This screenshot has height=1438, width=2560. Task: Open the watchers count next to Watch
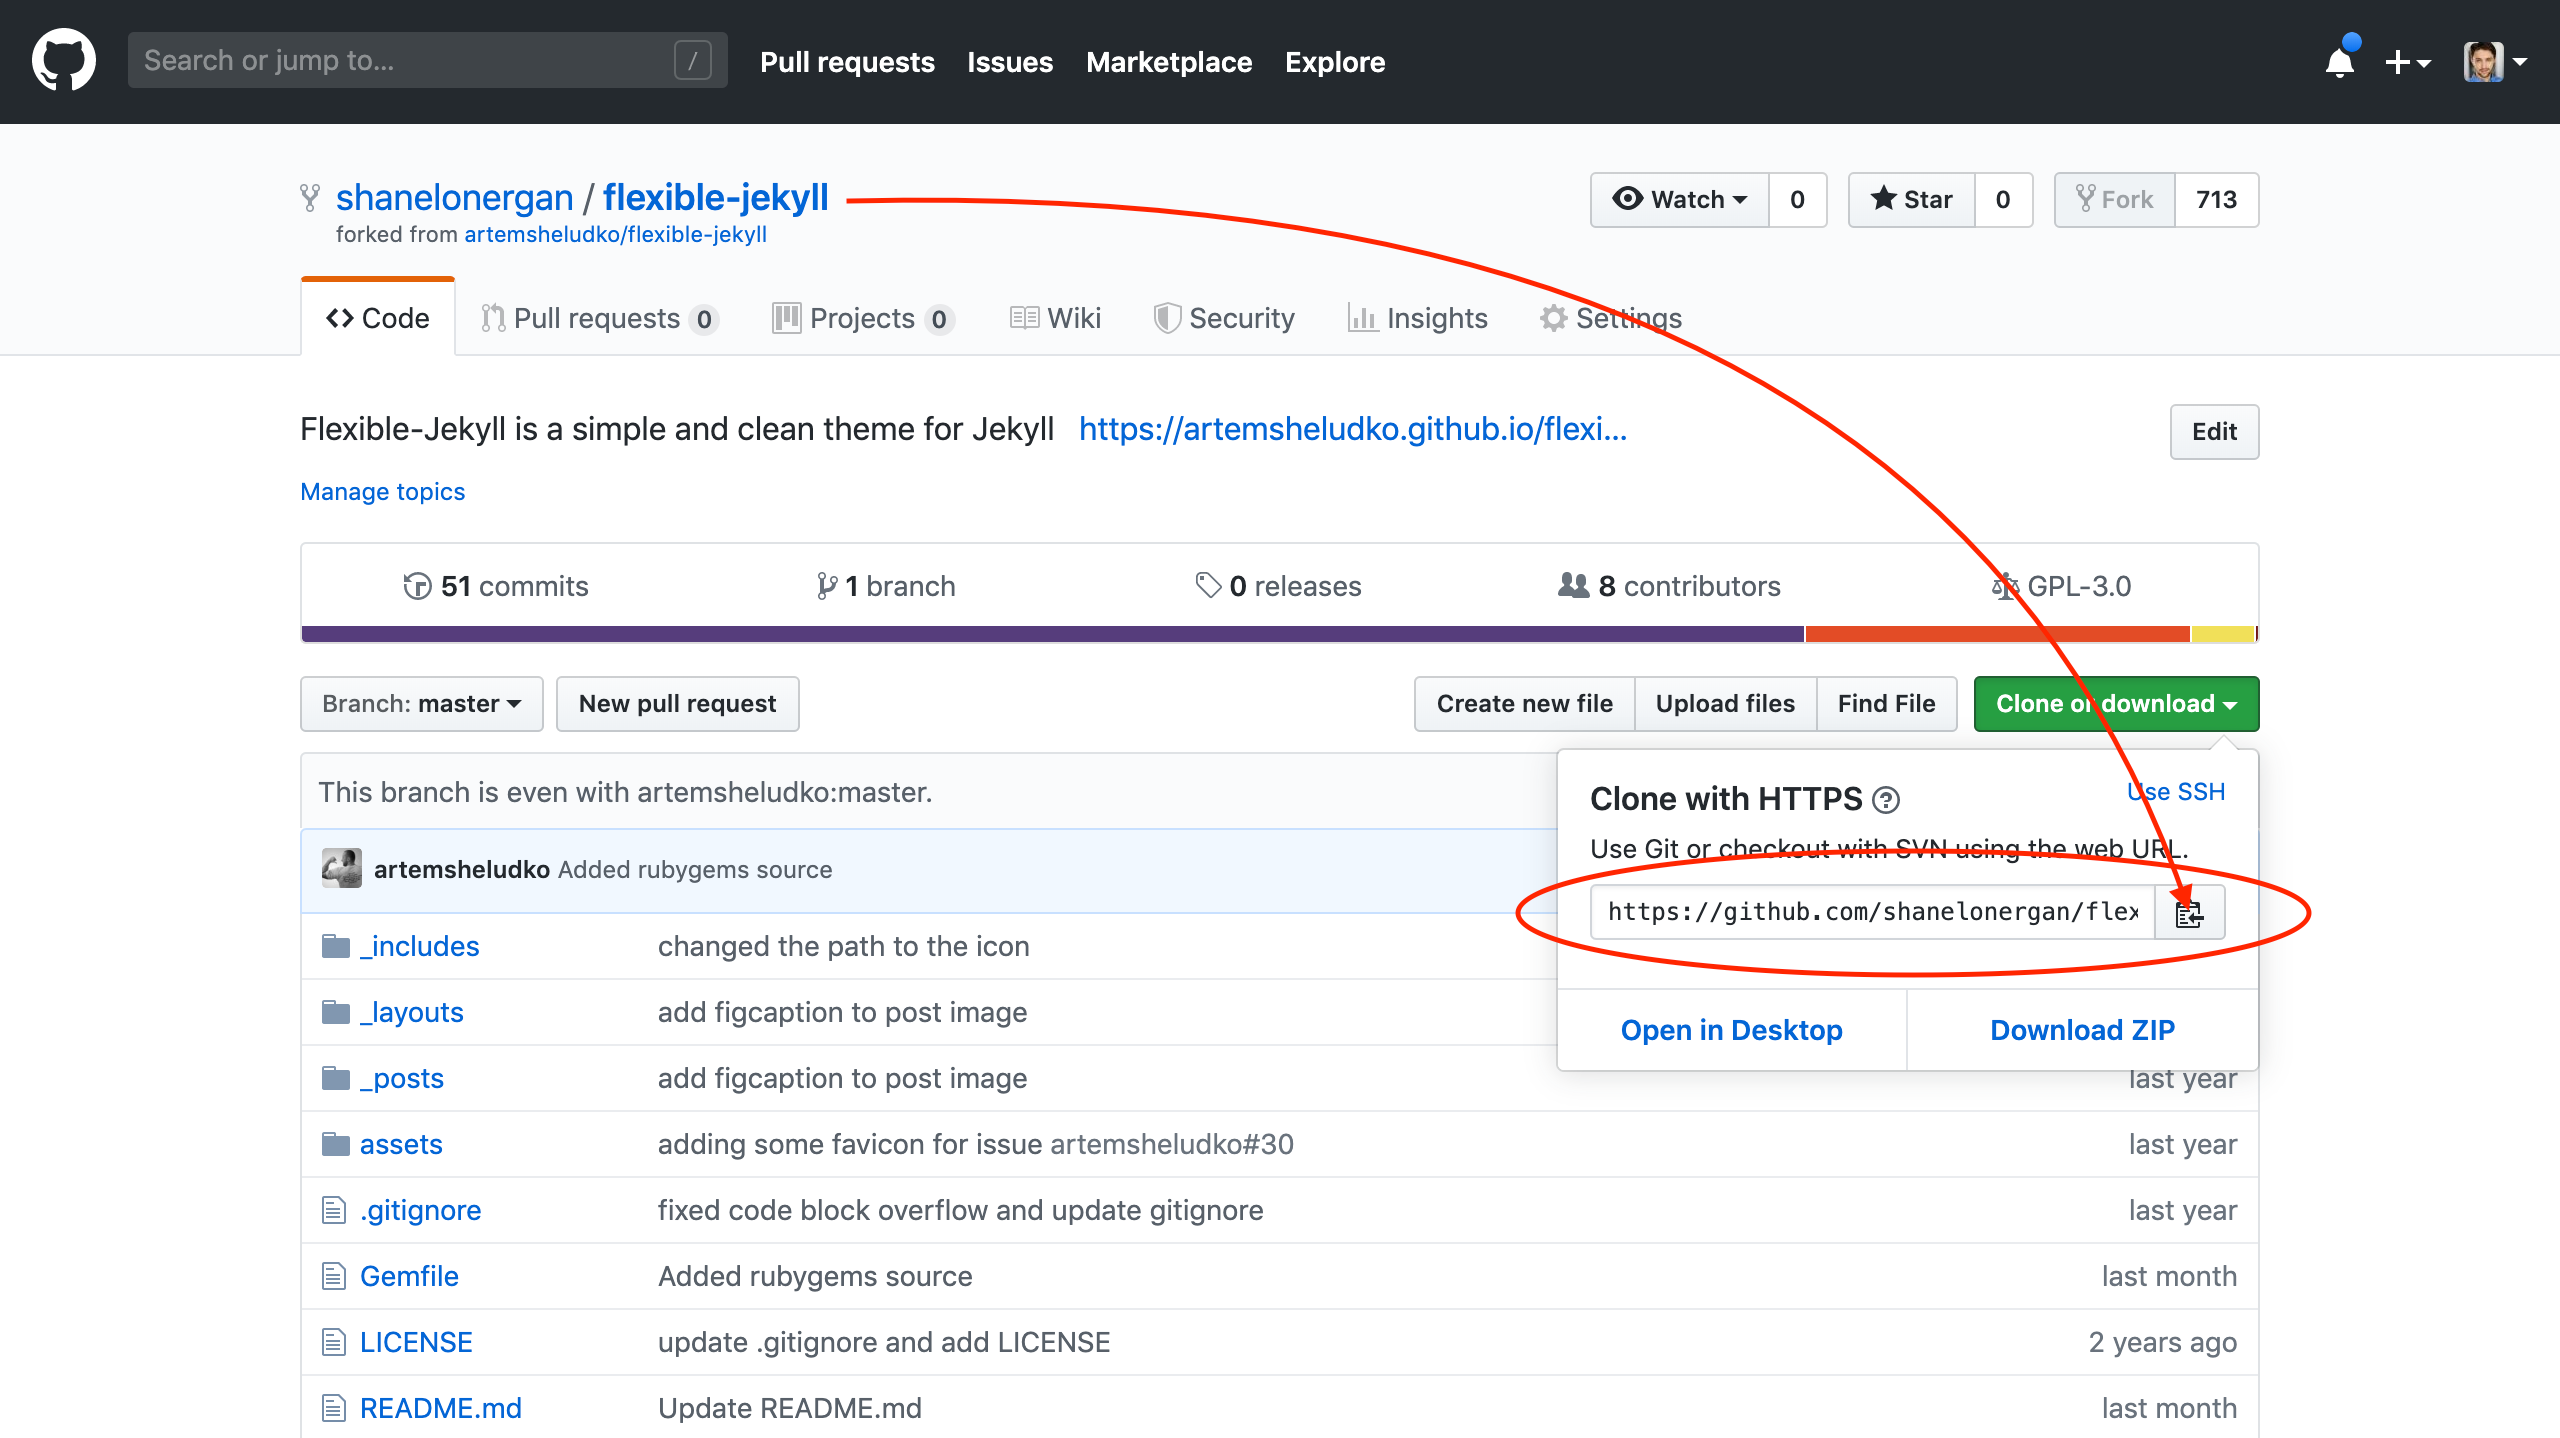point(1797,199)
